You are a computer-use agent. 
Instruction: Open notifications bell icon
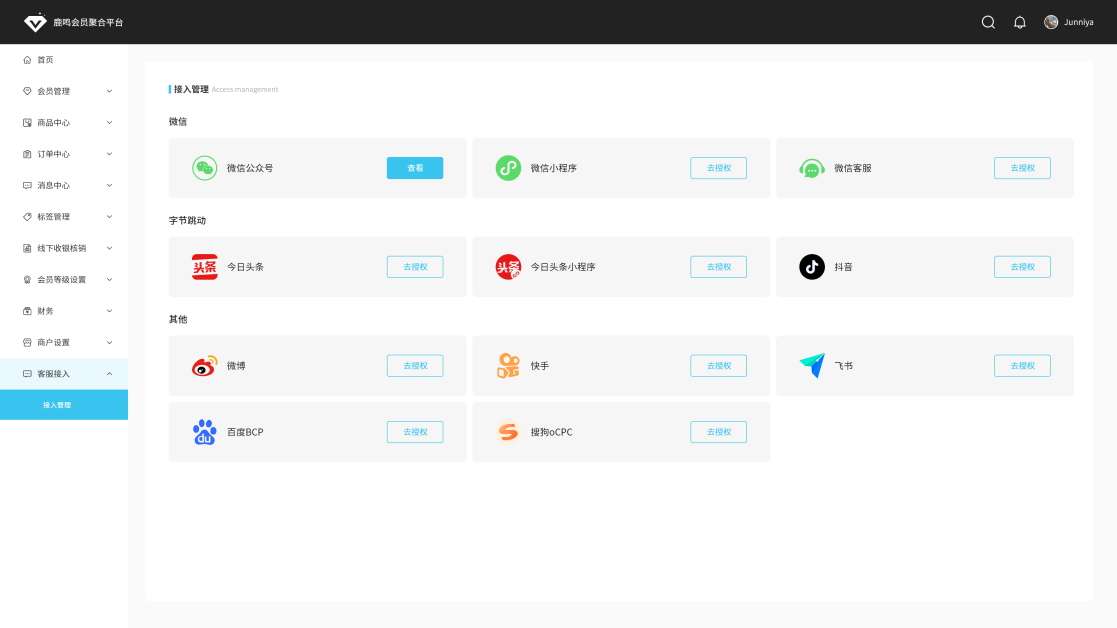[1019, 22]
